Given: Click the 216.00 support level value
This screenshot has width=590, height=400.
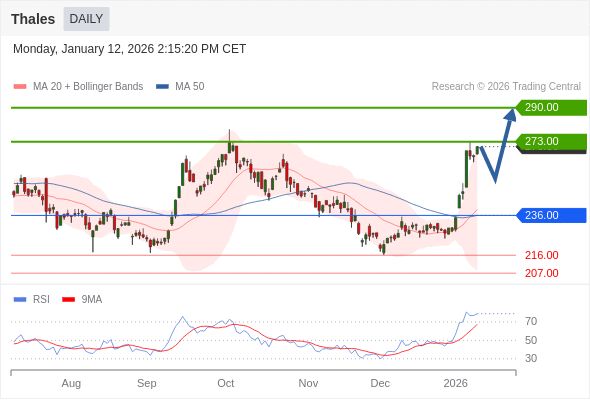Looking at the screenshot, I should (541, 256).
